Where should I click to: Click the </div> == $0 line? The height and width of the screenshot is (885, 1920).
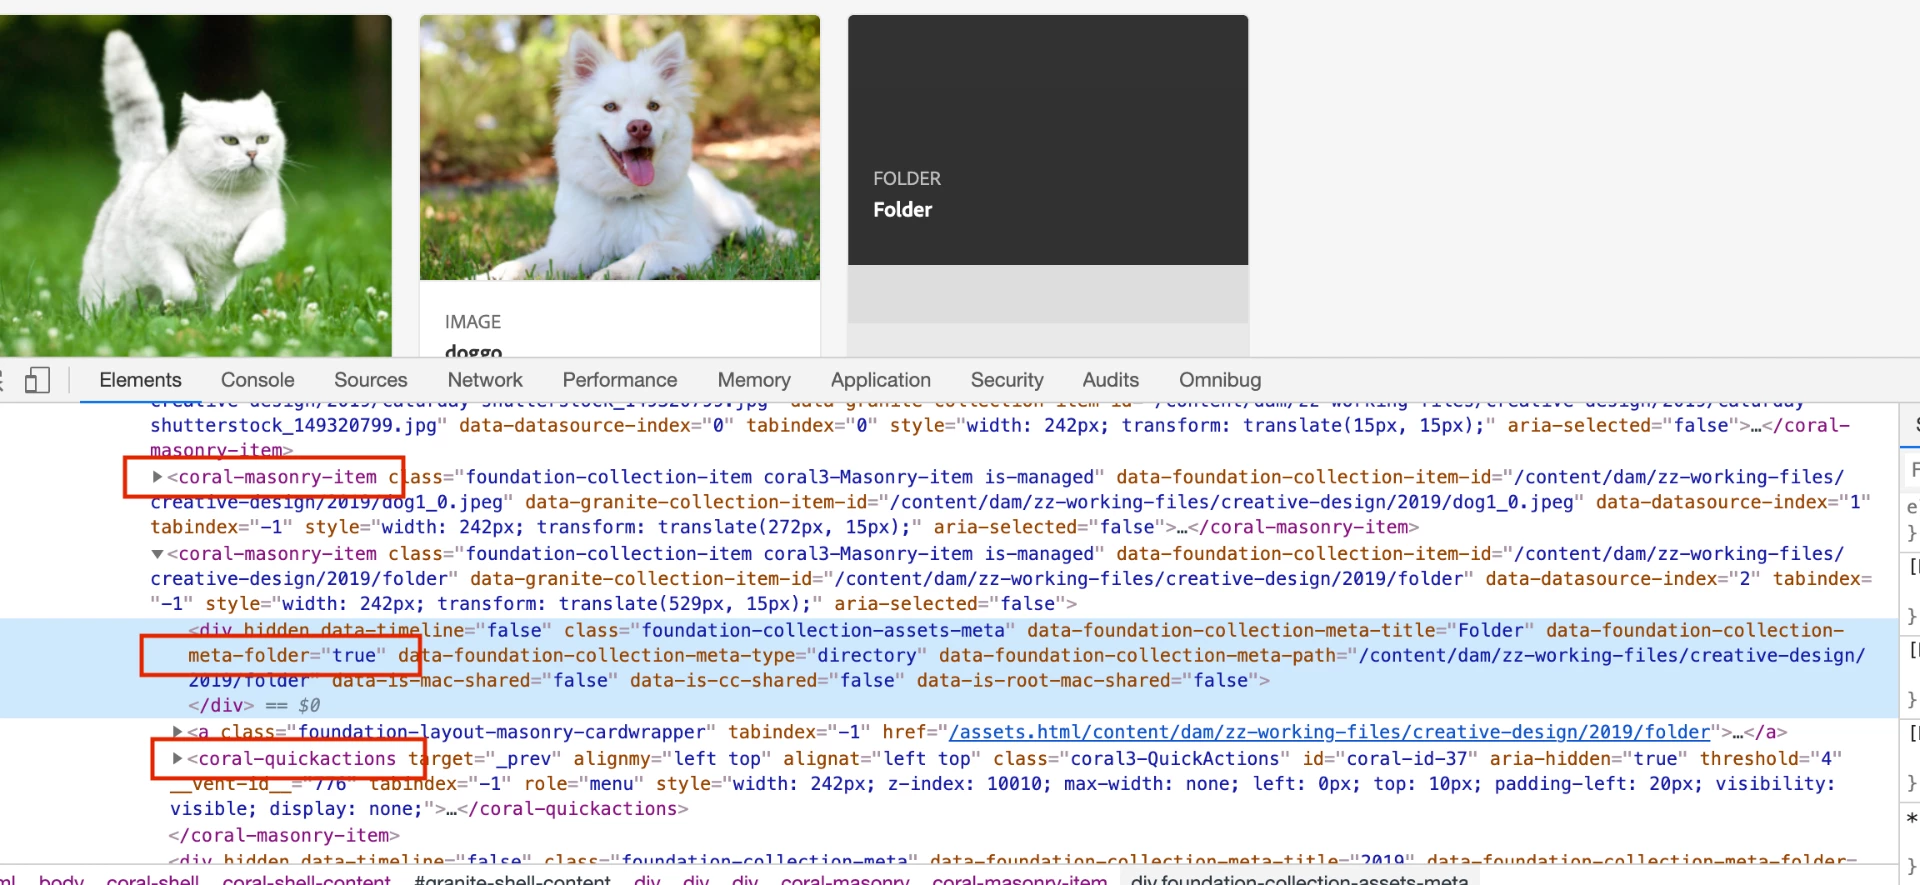(254, 705)
